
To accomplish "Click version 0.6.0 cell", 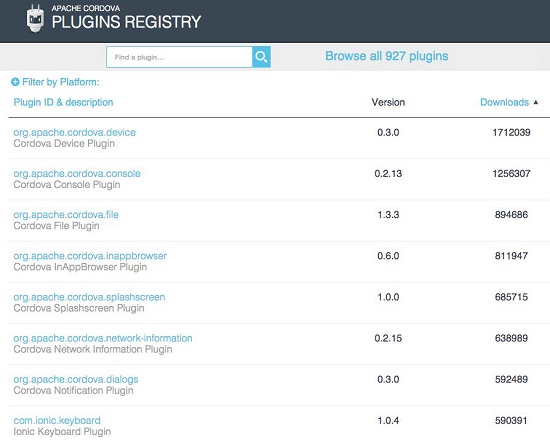I will click(388, 256).
